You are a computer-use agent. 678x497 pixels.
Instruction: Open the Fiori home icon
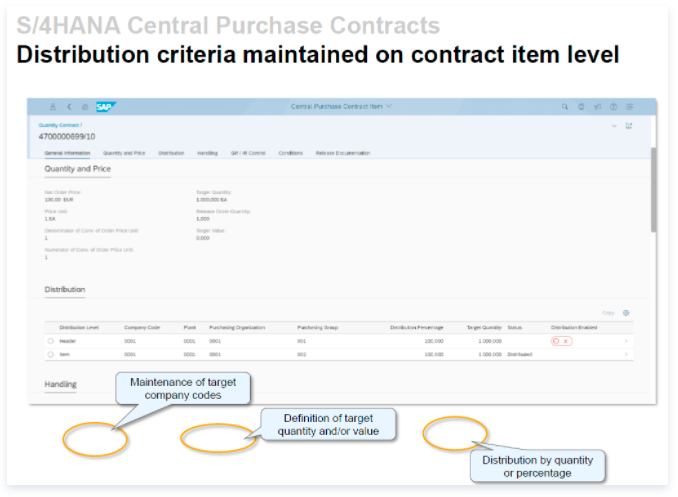pyautogui.click(x=85, y=106)
